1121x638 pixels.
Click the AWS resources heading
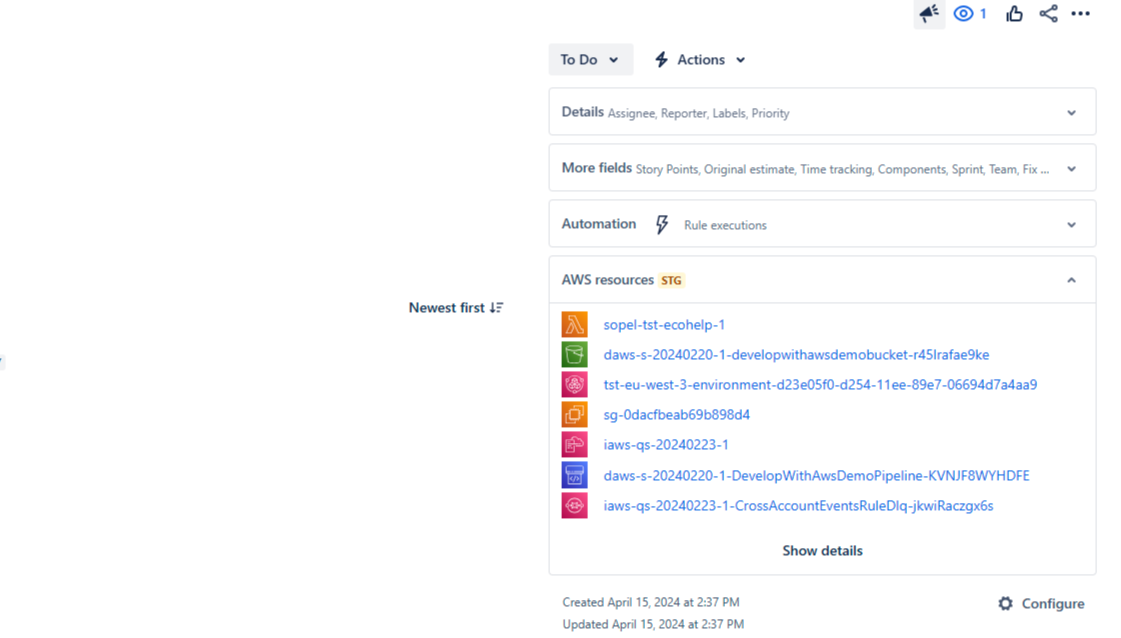click(x=607, y=280)
